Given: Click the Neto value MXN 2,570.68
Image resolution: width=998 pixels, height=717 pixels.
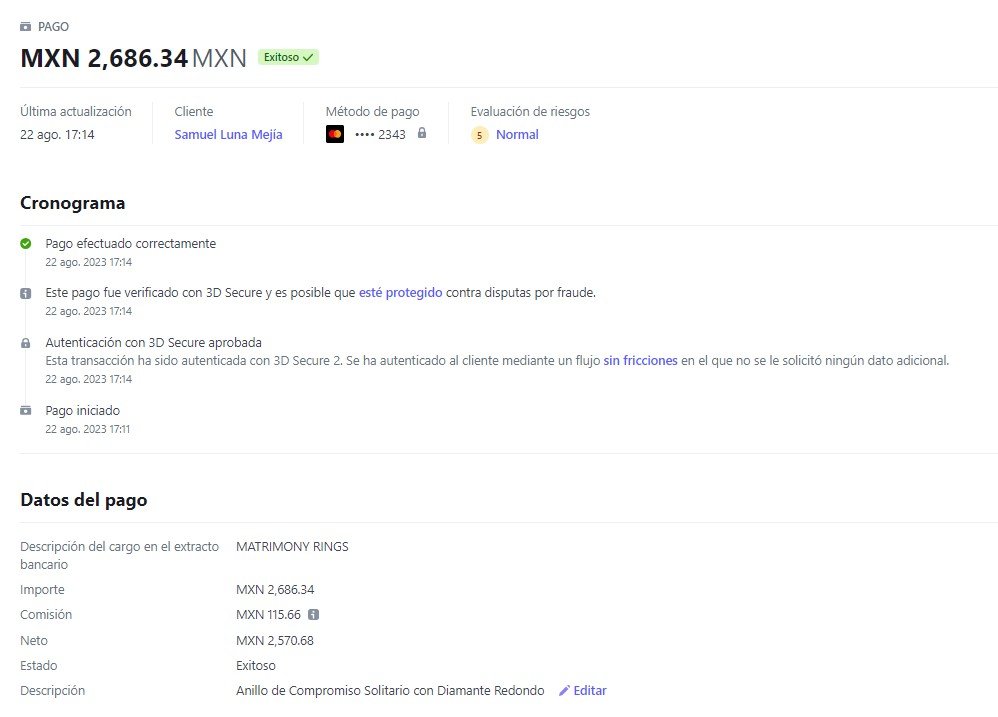Looking at the screenshot, I should coord(275,641).
